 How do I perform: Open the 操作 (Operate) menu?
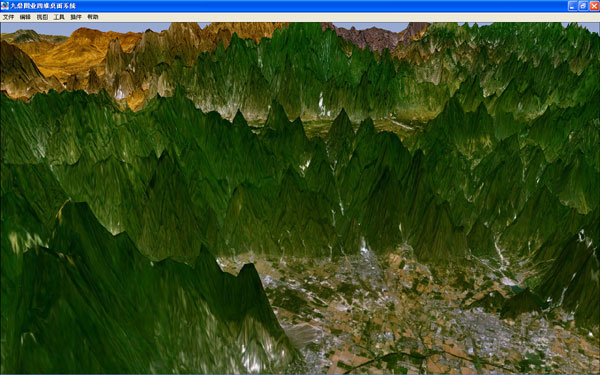click(x=76, y=17)
